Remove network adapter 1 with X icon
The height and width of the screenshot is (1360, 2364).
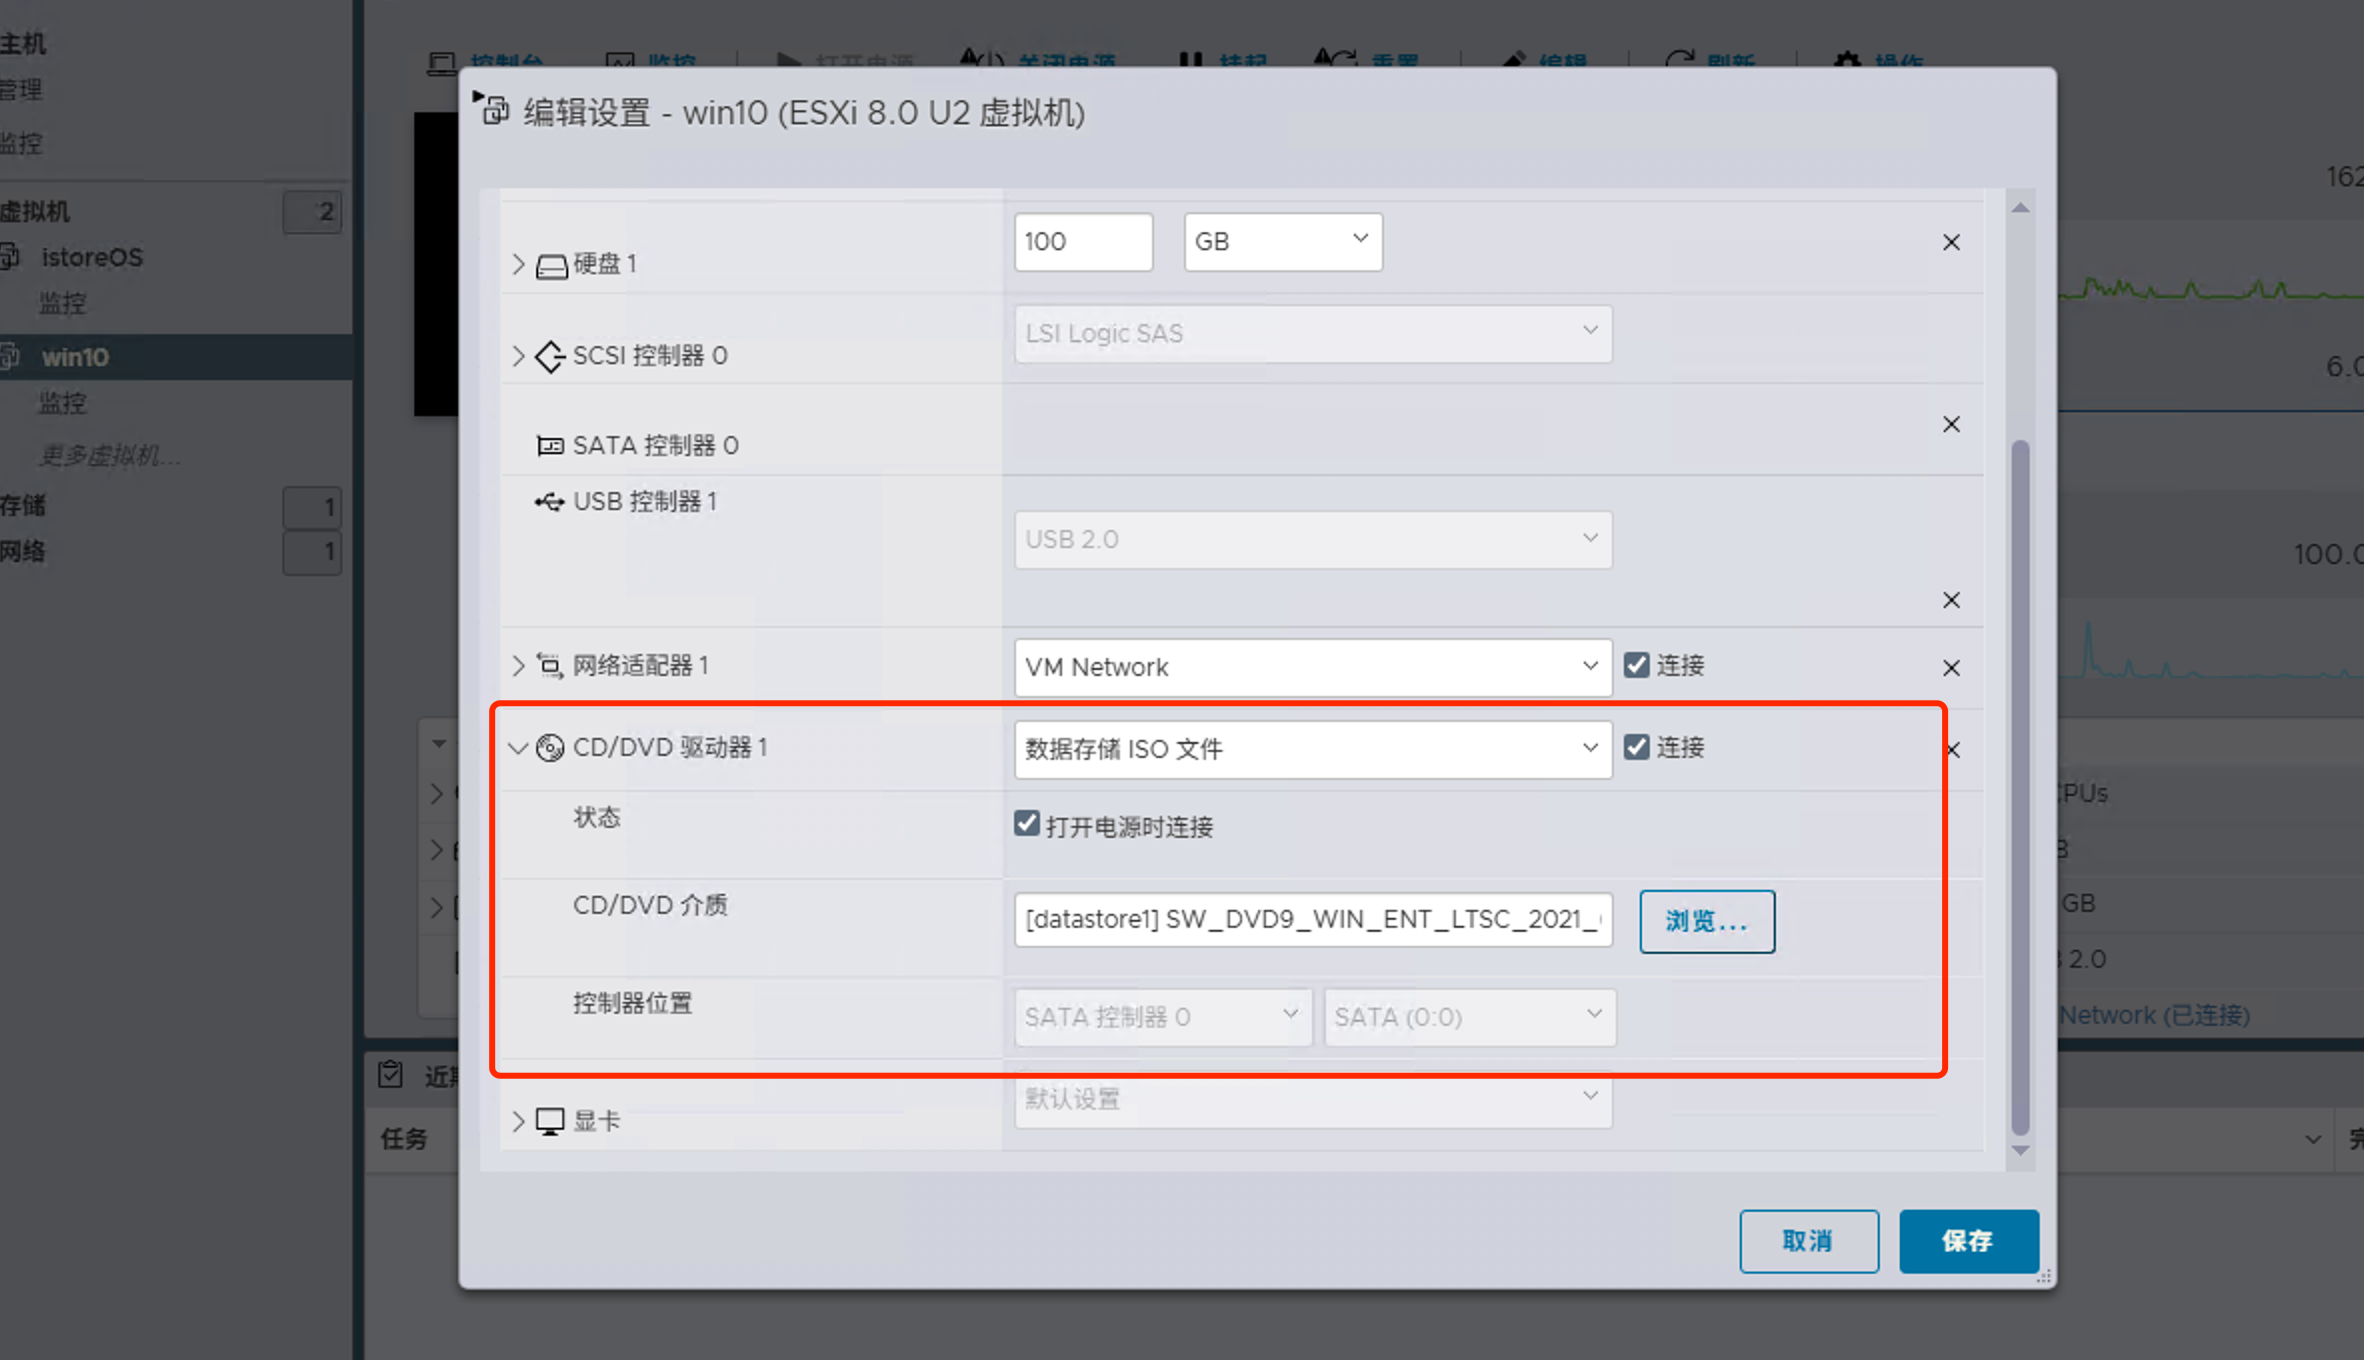pyautogui.click(x=1951, y=668)
